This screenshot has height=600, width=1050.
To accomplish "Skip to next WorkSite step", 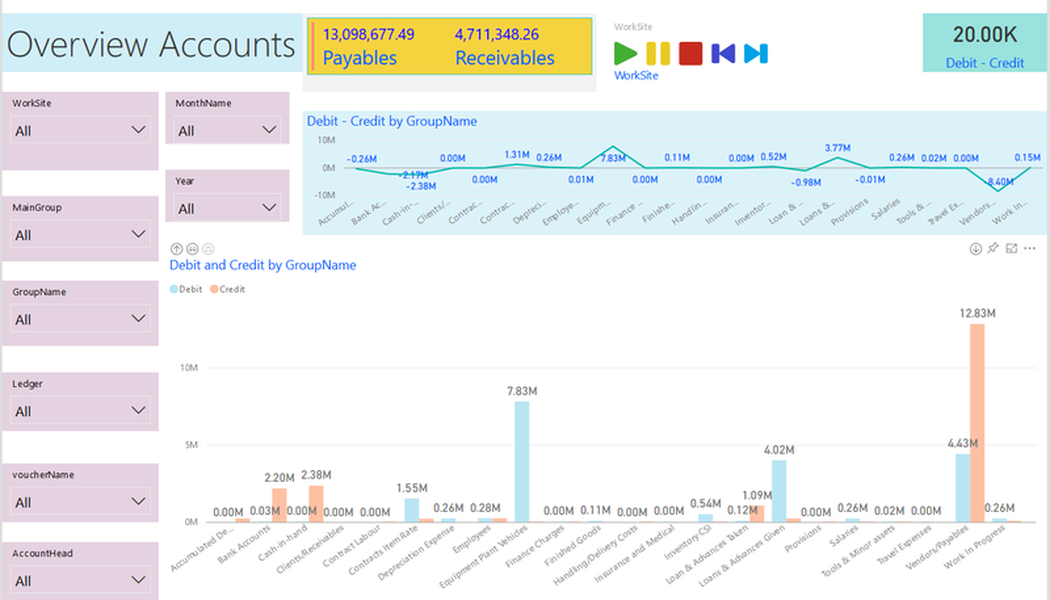I will (756, 53).
